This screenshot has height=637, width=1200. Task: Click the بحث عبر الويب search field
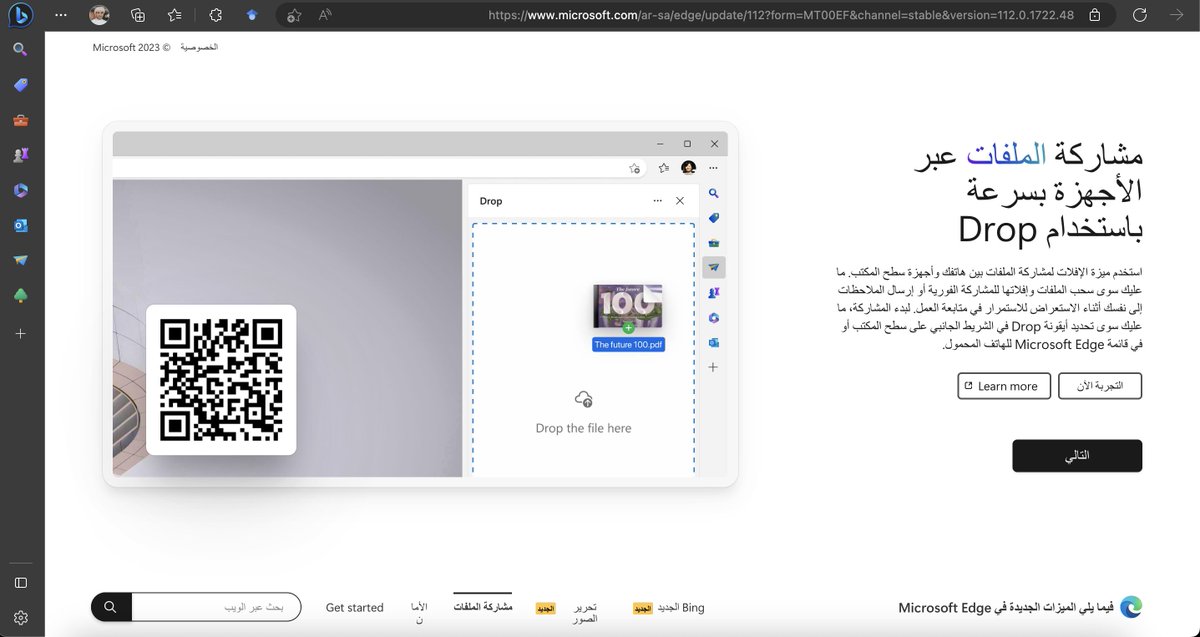[216, 607]
